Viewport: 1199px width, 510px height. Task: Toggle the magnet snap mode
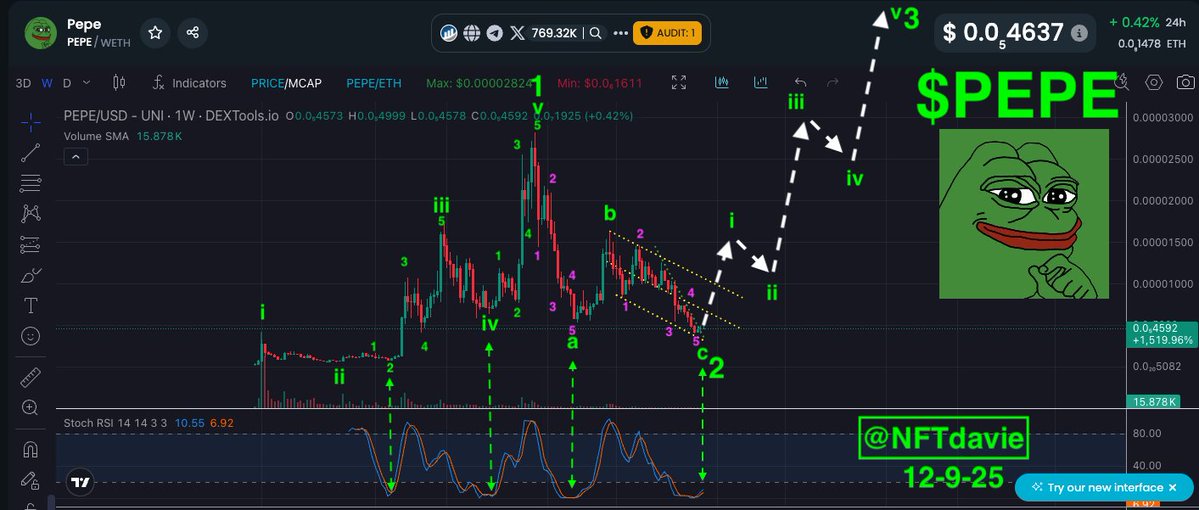coord(31,449)
